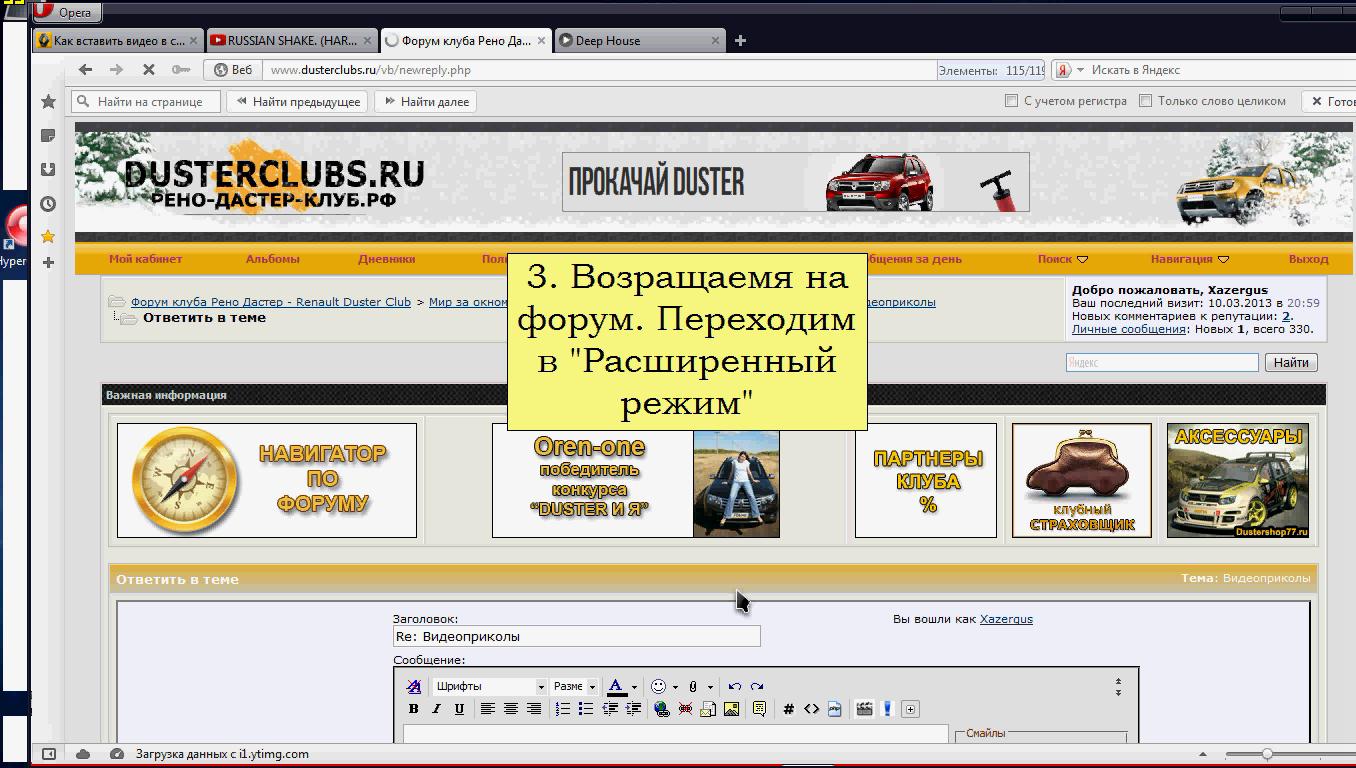Click the password wand key icon
The image size is (1356, 768).
[180, 69]
